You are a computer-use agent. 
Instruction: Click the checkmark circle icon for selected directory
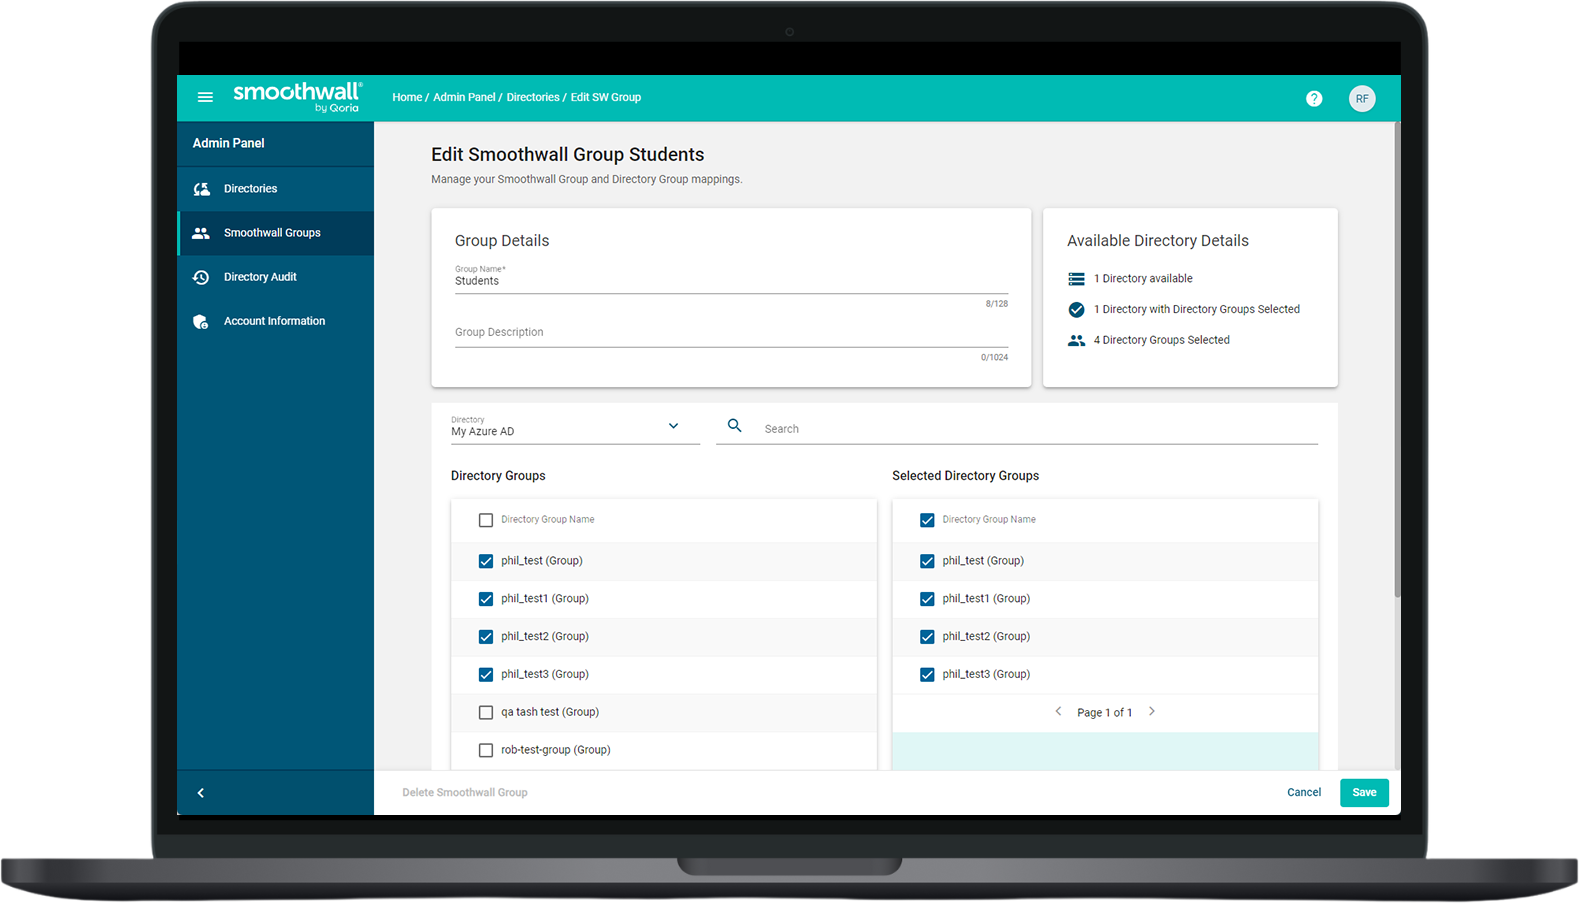[1076, 310]
